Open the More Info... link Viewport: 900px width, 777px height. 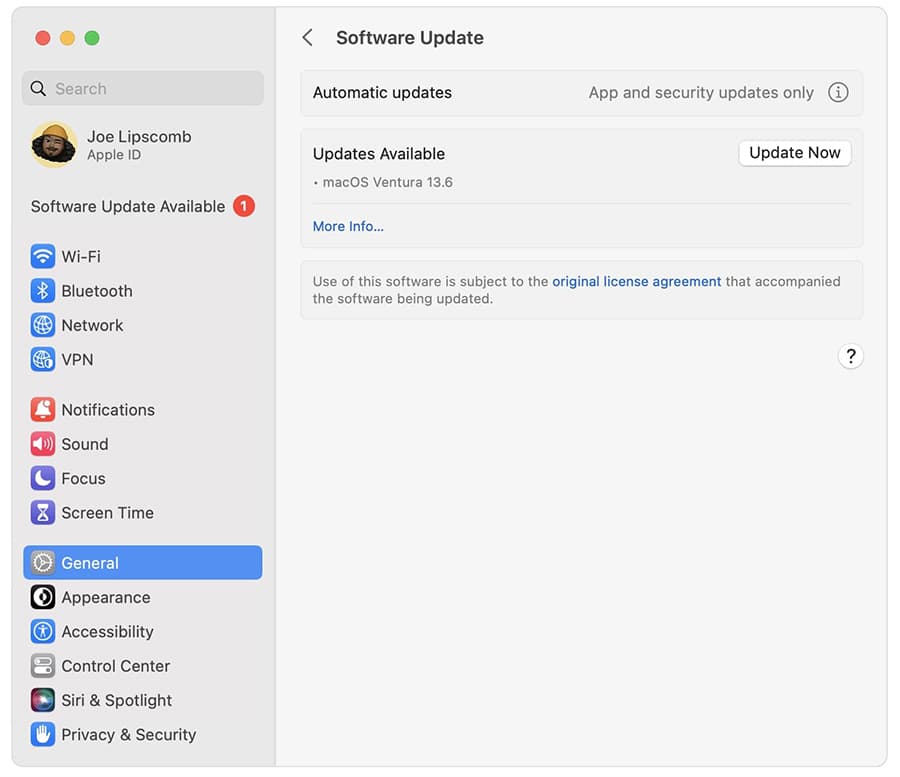348,227
